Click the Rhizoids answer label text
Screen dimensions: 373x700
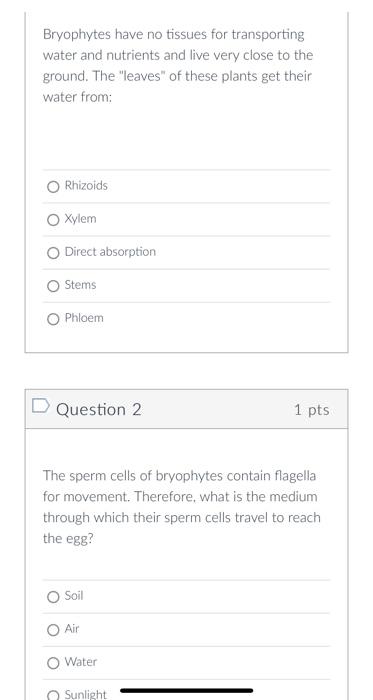coord(86,185)
